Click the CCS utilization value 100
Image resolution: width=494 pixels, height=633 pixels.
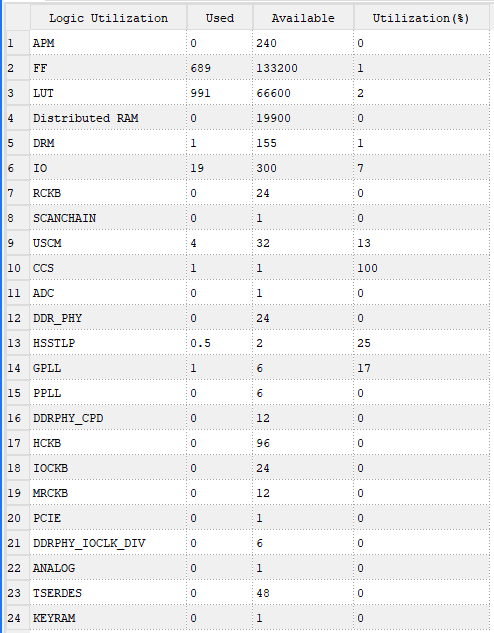point(422,268)
